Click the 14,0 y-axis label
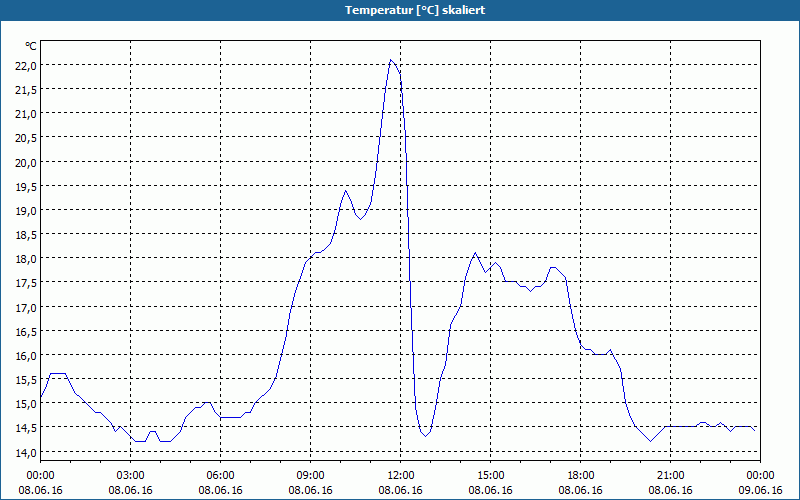The height and width of the screenshot is (500, 800). [26, 452]
